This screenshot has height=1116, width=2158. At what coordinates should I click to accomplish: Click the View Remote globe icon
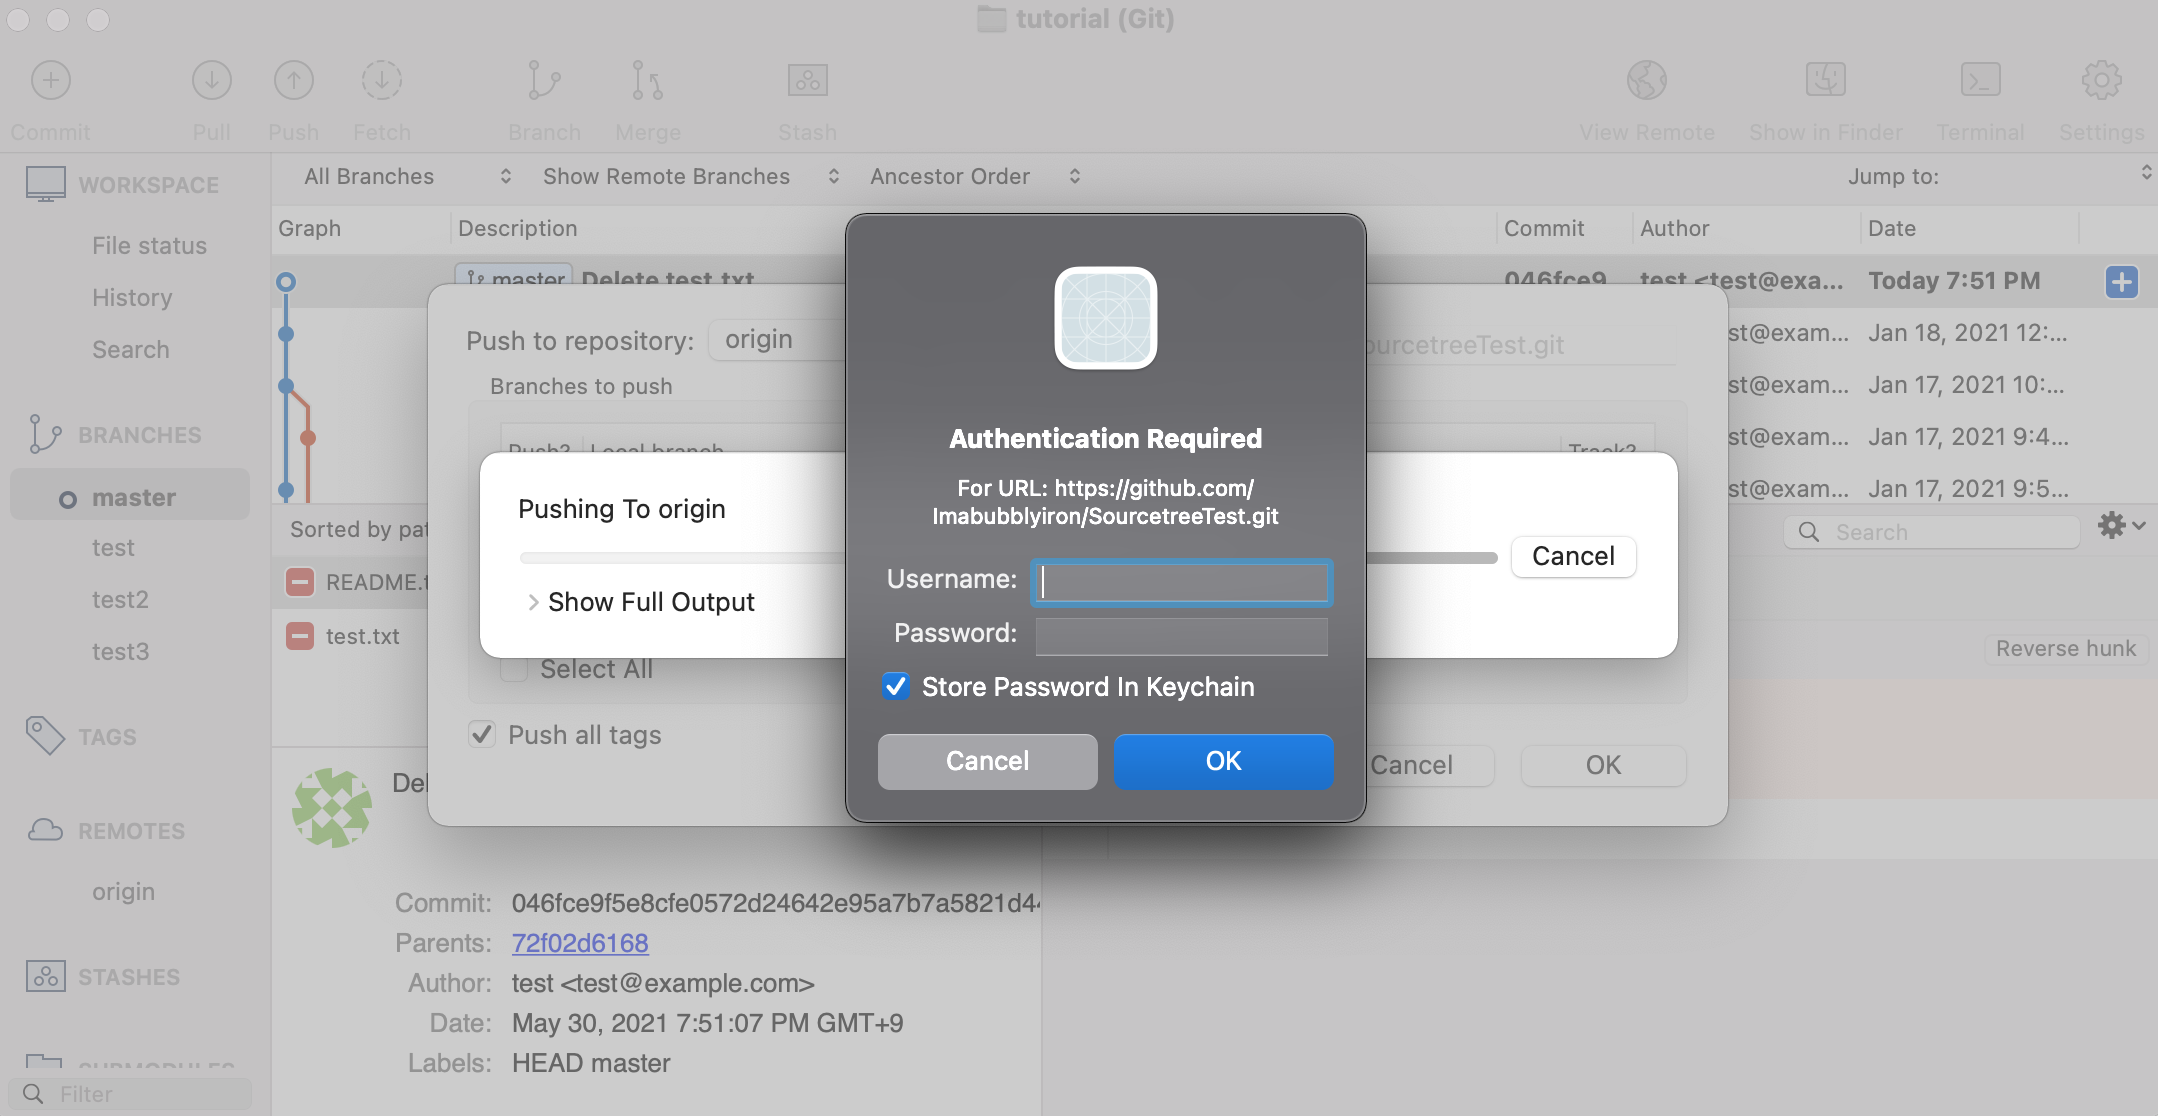click(x=1646, y=81)
